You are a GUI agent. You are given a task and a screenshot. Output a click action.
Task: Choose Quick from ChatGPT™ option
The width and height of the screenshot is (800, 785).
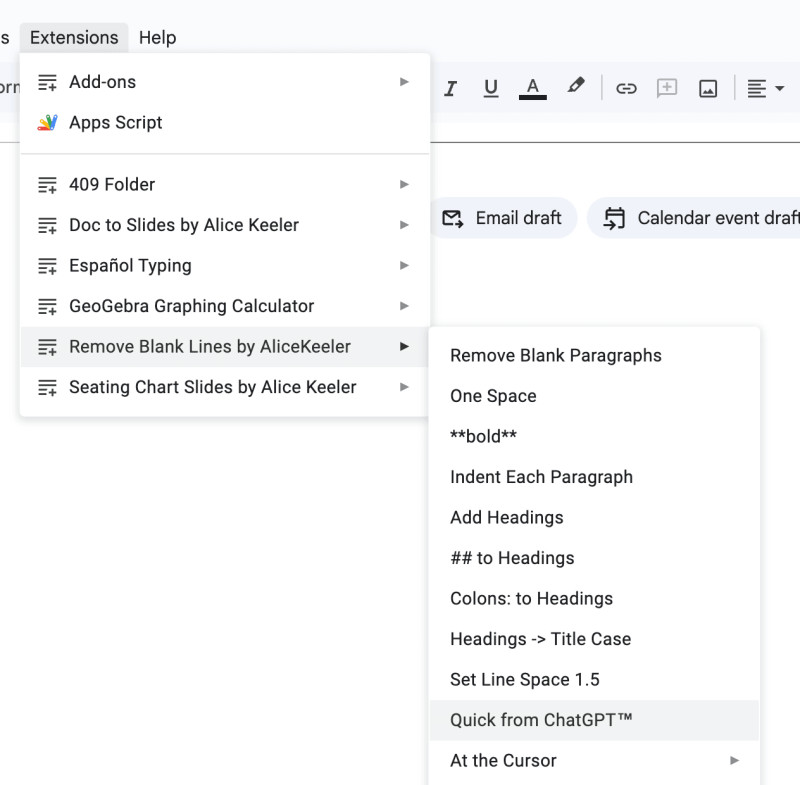pyautogui.click(x=594, y=720)
